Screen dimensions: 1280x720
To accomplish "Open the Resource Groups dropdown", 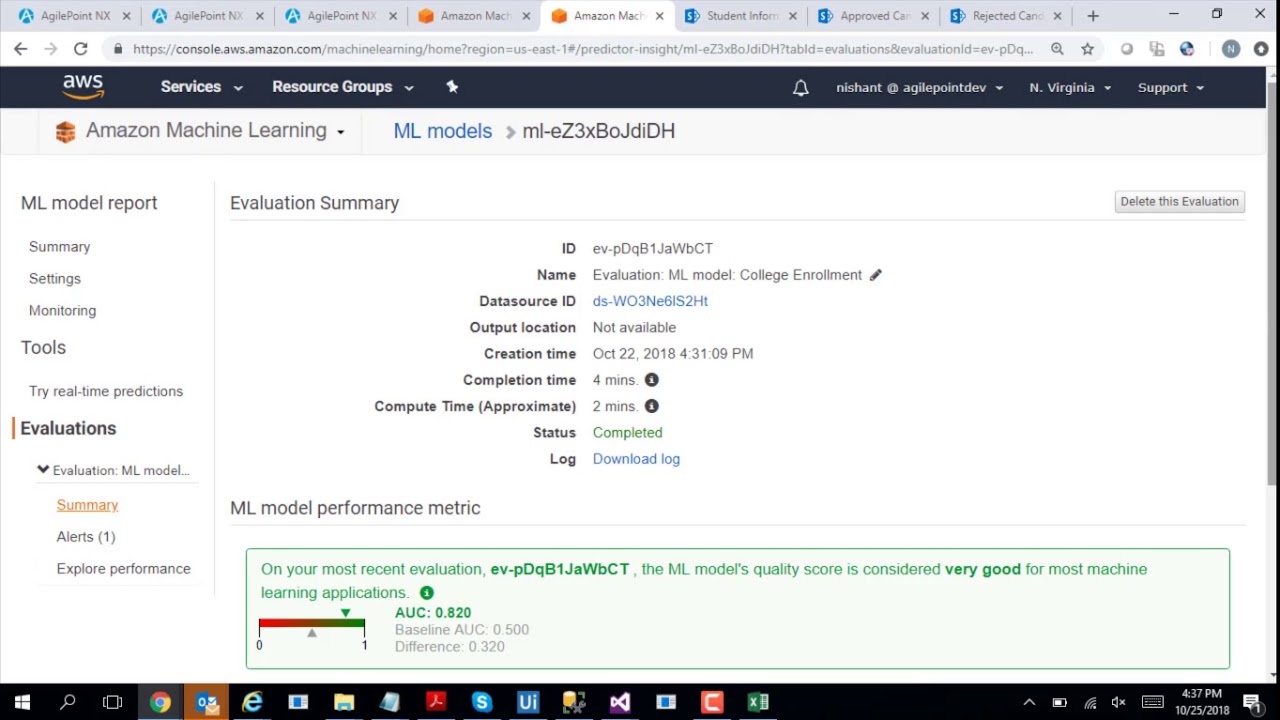I will click(x=342, y=87).
